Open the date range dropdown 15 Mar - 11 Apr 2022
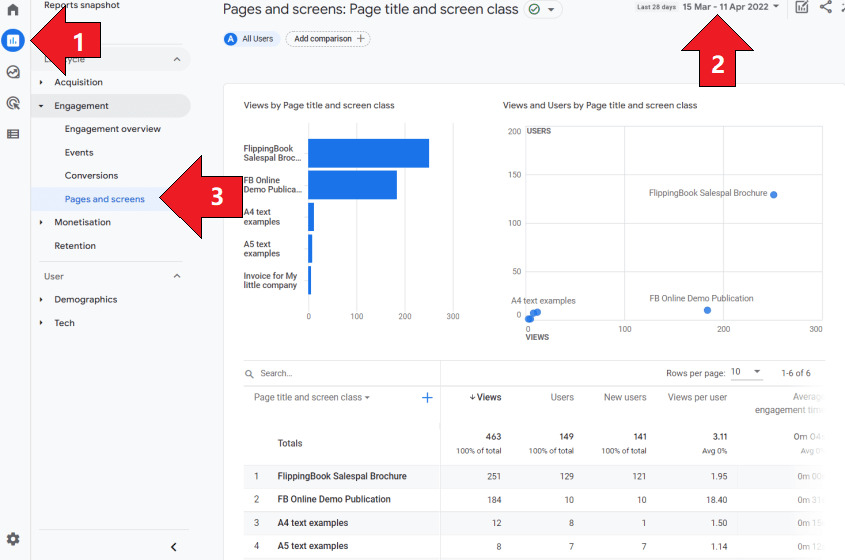845x560 pixels. click(731, 7)
